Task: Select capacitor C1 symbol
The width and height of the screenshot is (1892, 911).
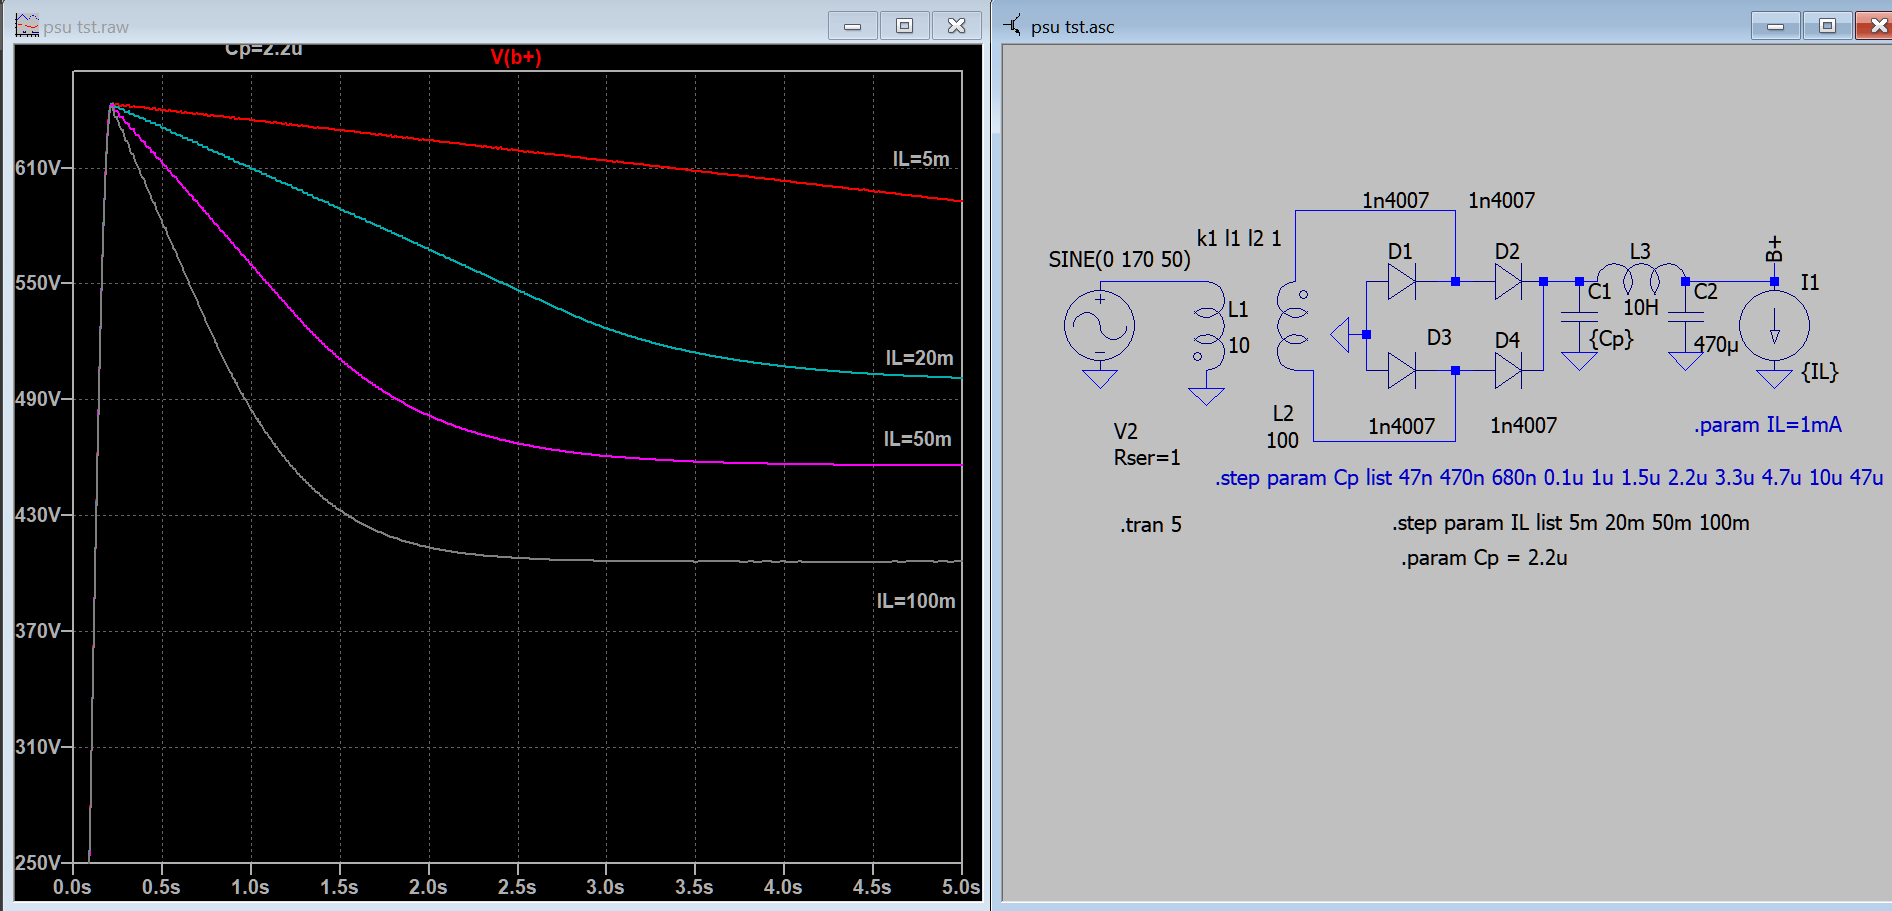Action: click(1579, 316)
